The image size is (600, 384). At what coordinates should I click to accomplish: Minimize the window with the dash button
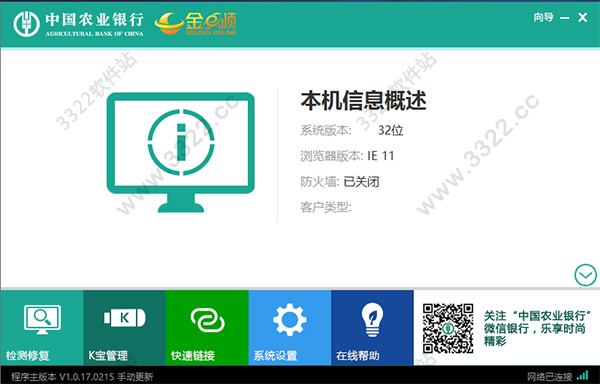point(564,18)
